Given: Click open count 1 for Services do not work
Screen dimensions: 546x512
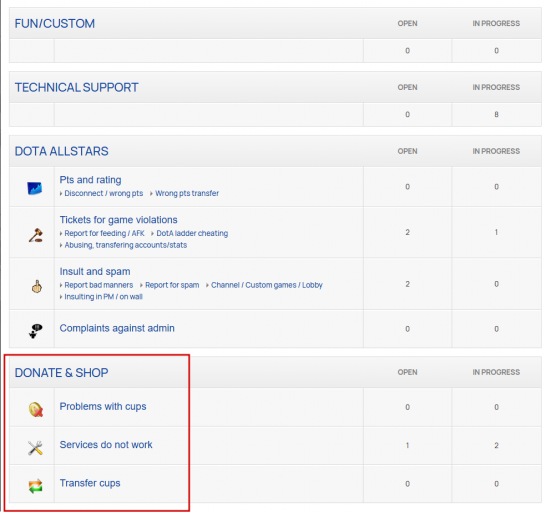Looking at the screenshot, I should click(407, 445).
